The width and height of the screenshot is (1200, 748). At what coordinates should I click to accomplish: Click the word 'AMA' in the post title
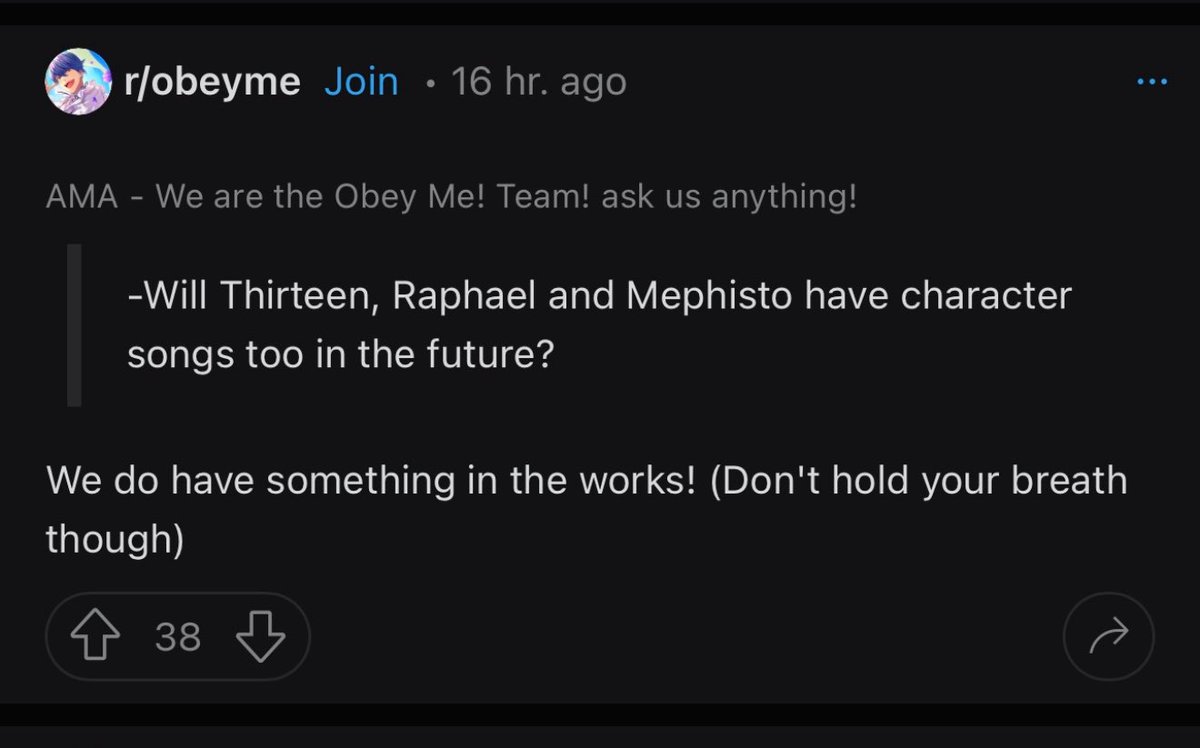coord(82,197)
